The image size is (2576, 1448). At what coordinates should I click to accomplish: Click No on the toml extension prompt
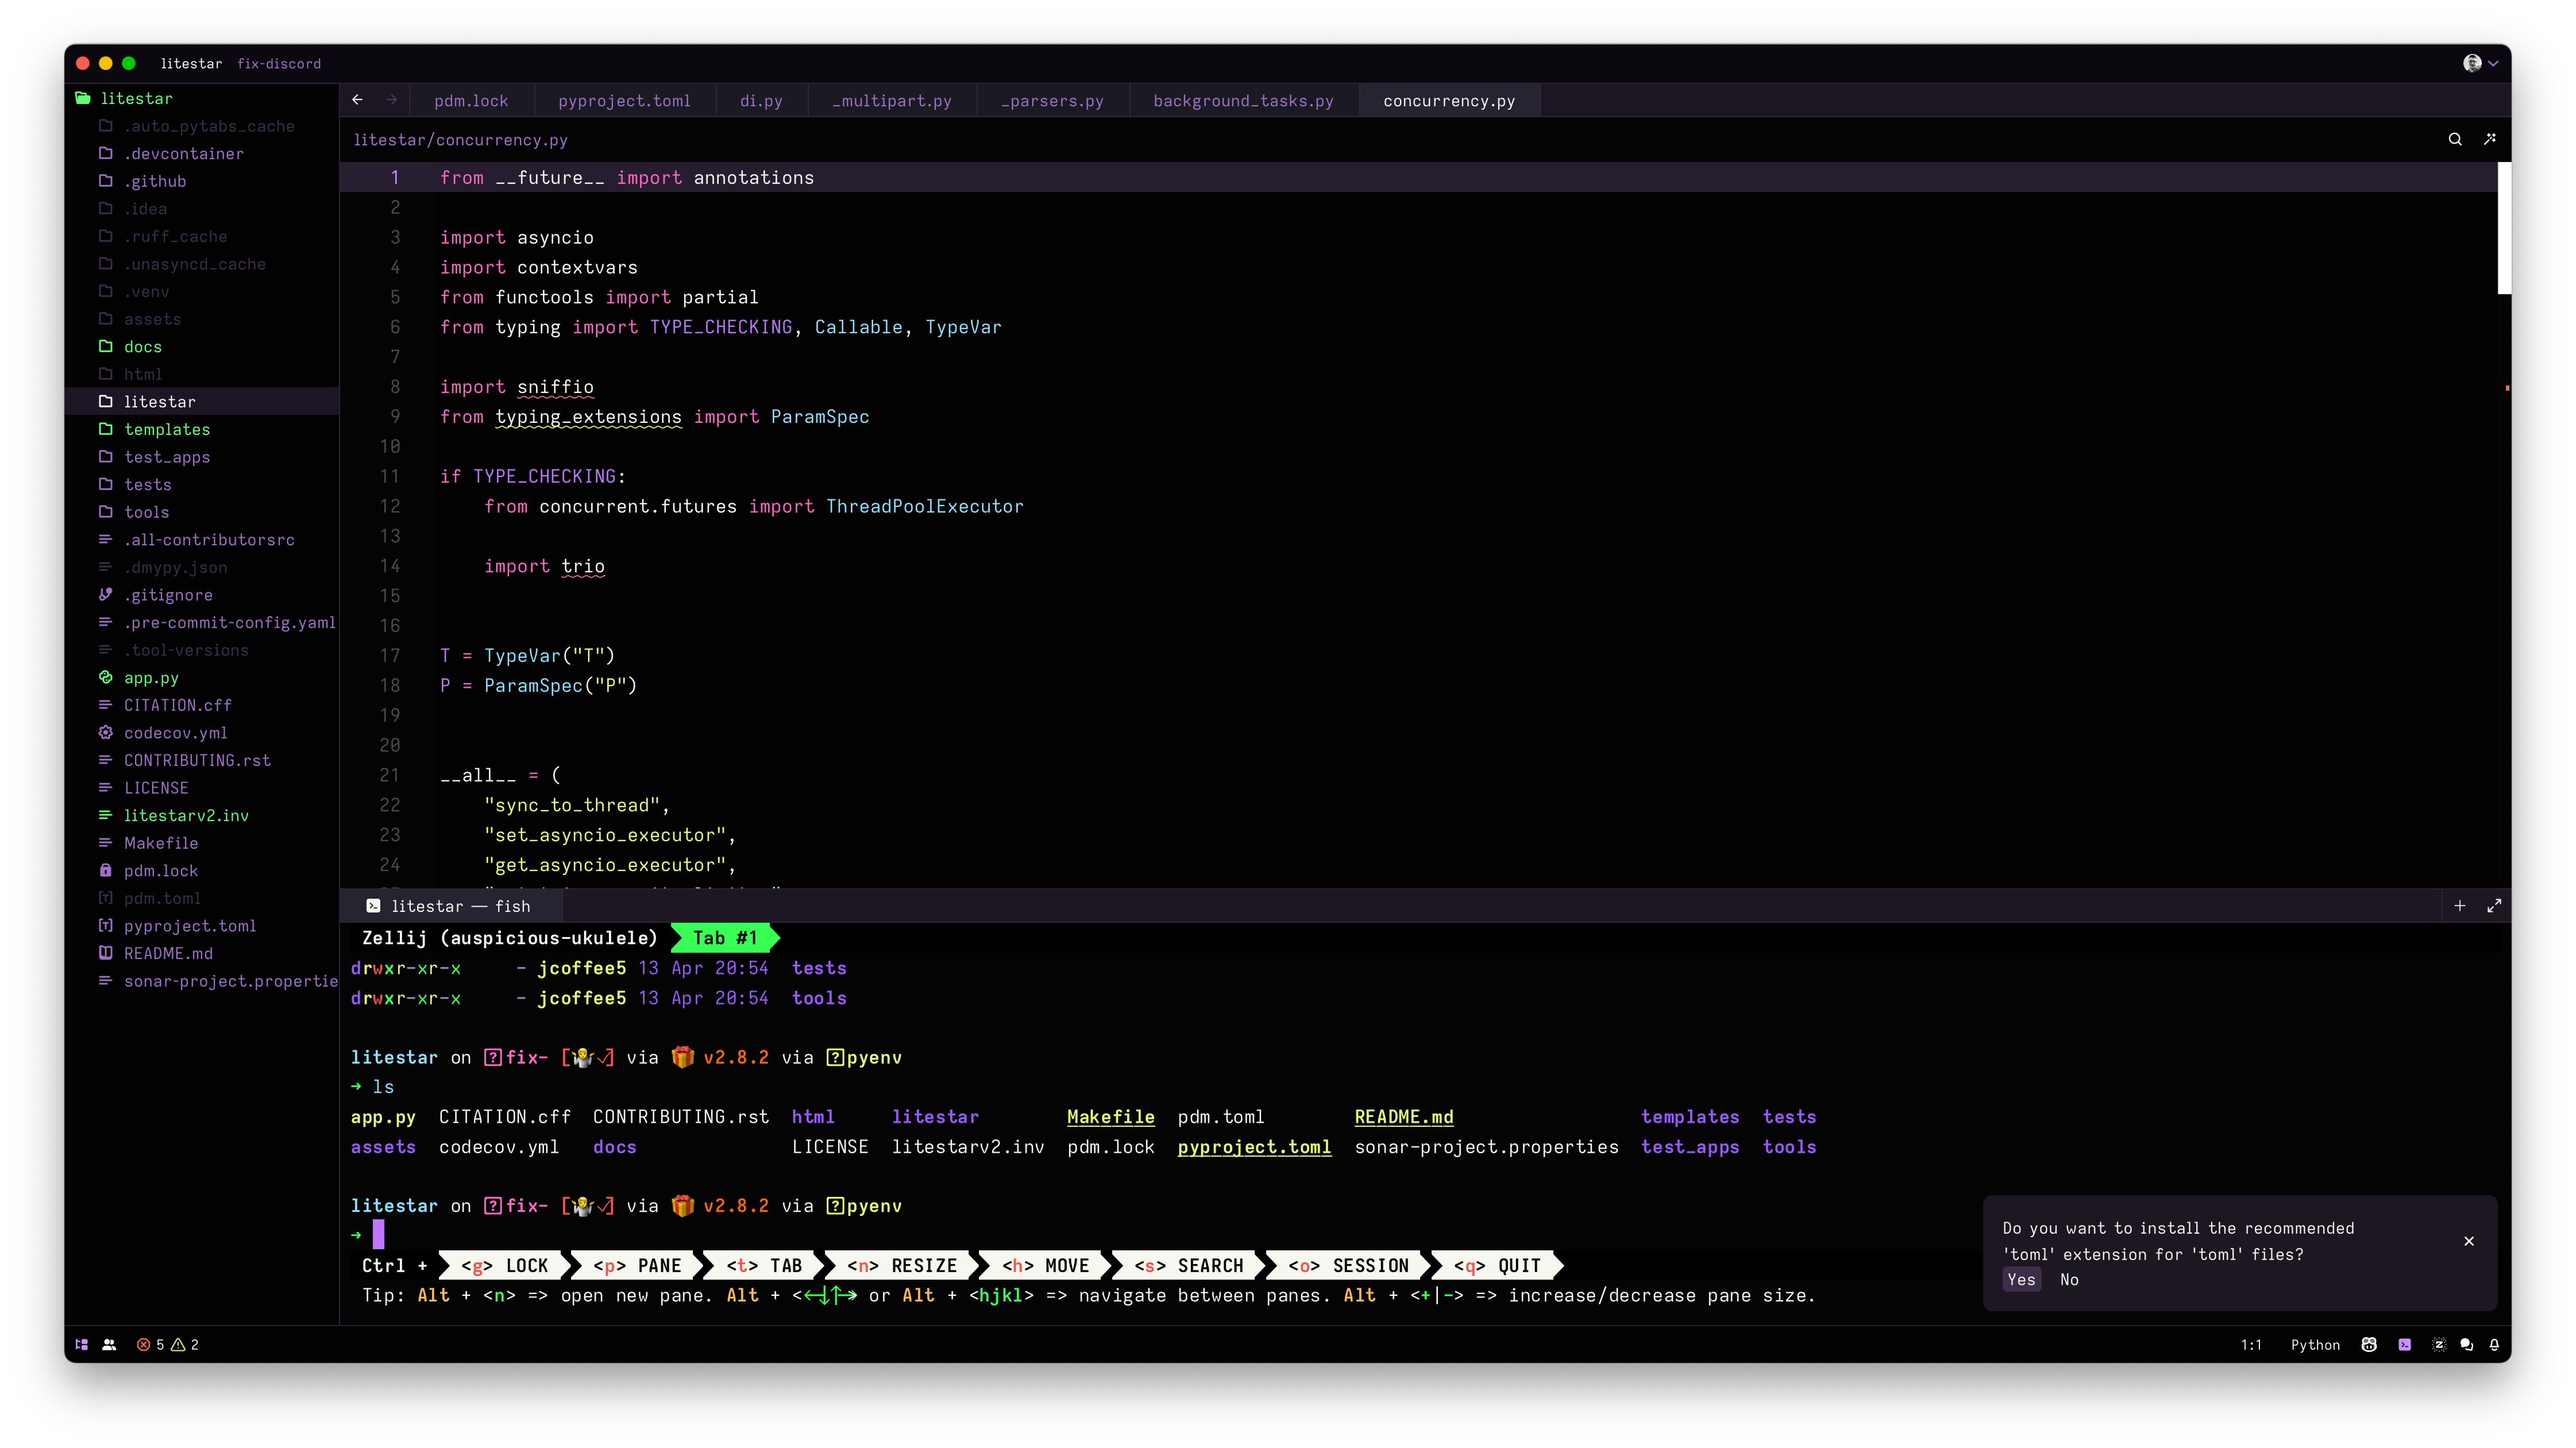[x=2069, y=1279]
